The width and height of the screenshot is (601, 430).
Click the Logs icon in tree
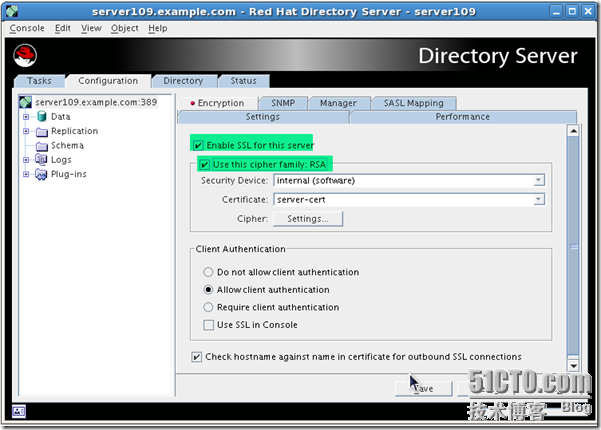pyautogui.click(x=41, y=160)
